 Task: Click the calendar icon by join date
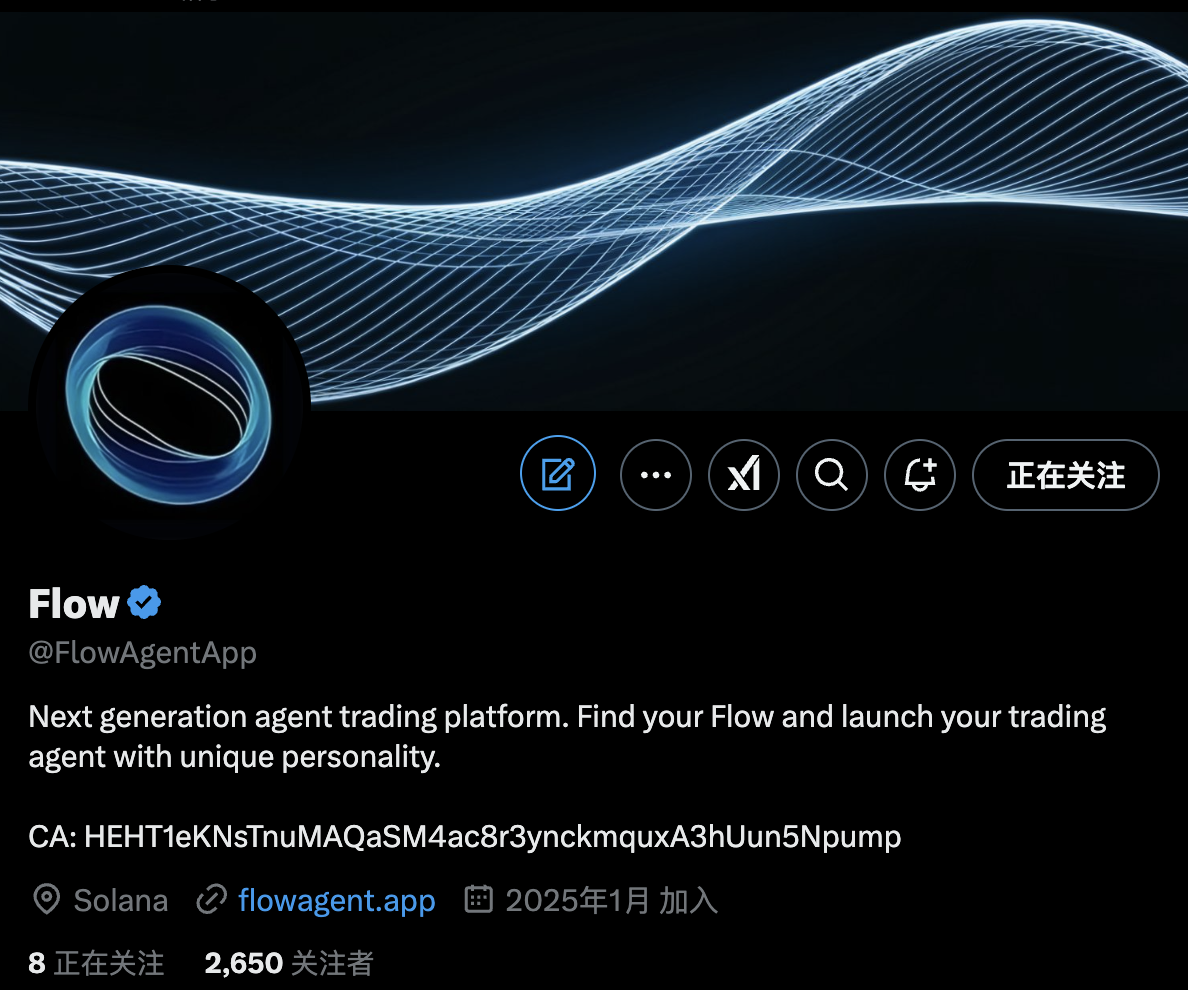pos(478,899)
